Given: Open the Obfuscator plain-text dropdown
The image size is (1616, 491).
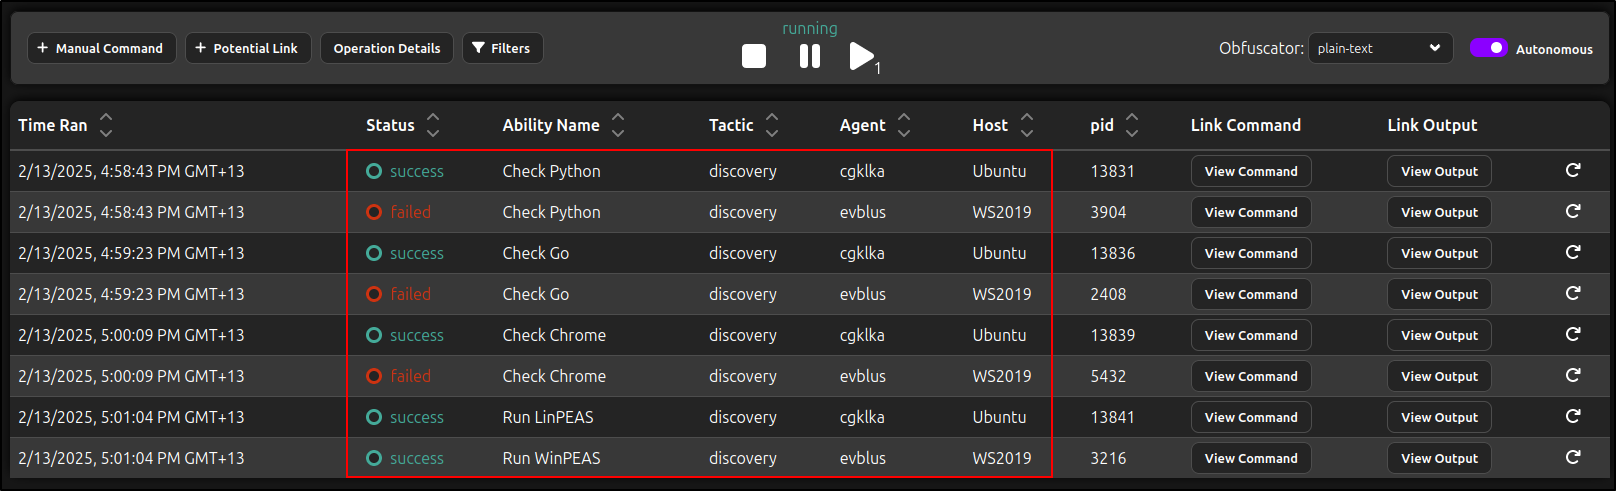Looking at the screenshot, I should click(x=1380, y=48).
